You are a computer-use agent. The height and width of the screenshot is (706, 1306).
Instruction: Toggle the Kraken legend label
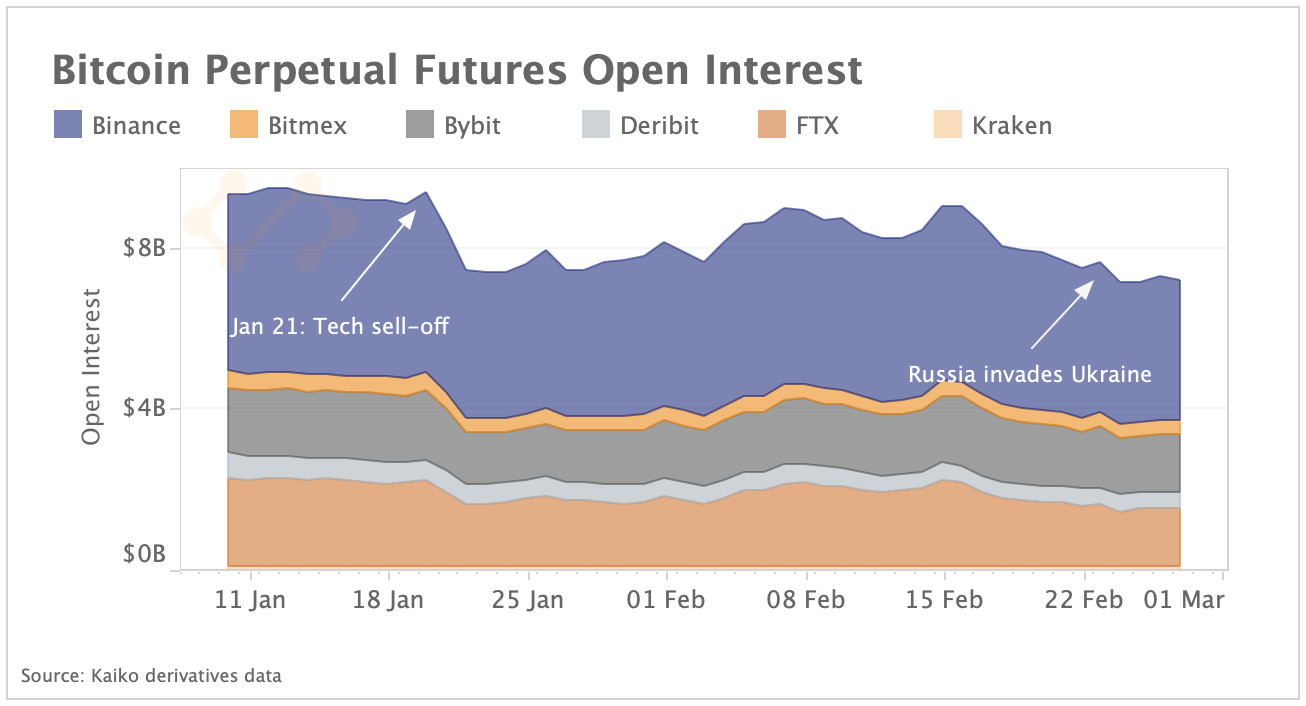pyautogui.click(x=1012, y=126)
